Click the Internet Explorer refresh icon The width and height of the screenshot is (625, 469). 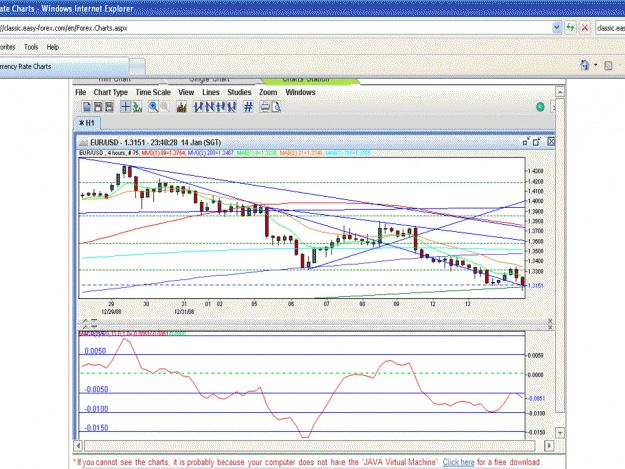point(570,28)
